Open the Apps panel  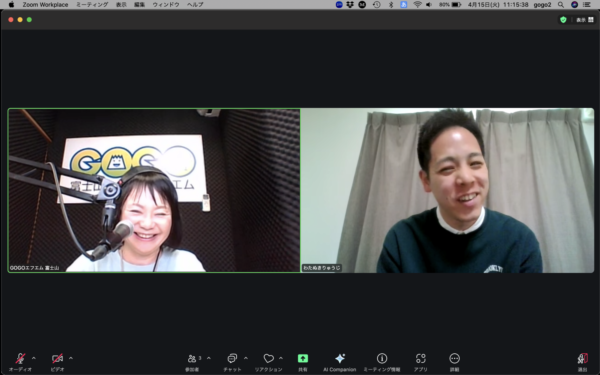coord(421,362)
